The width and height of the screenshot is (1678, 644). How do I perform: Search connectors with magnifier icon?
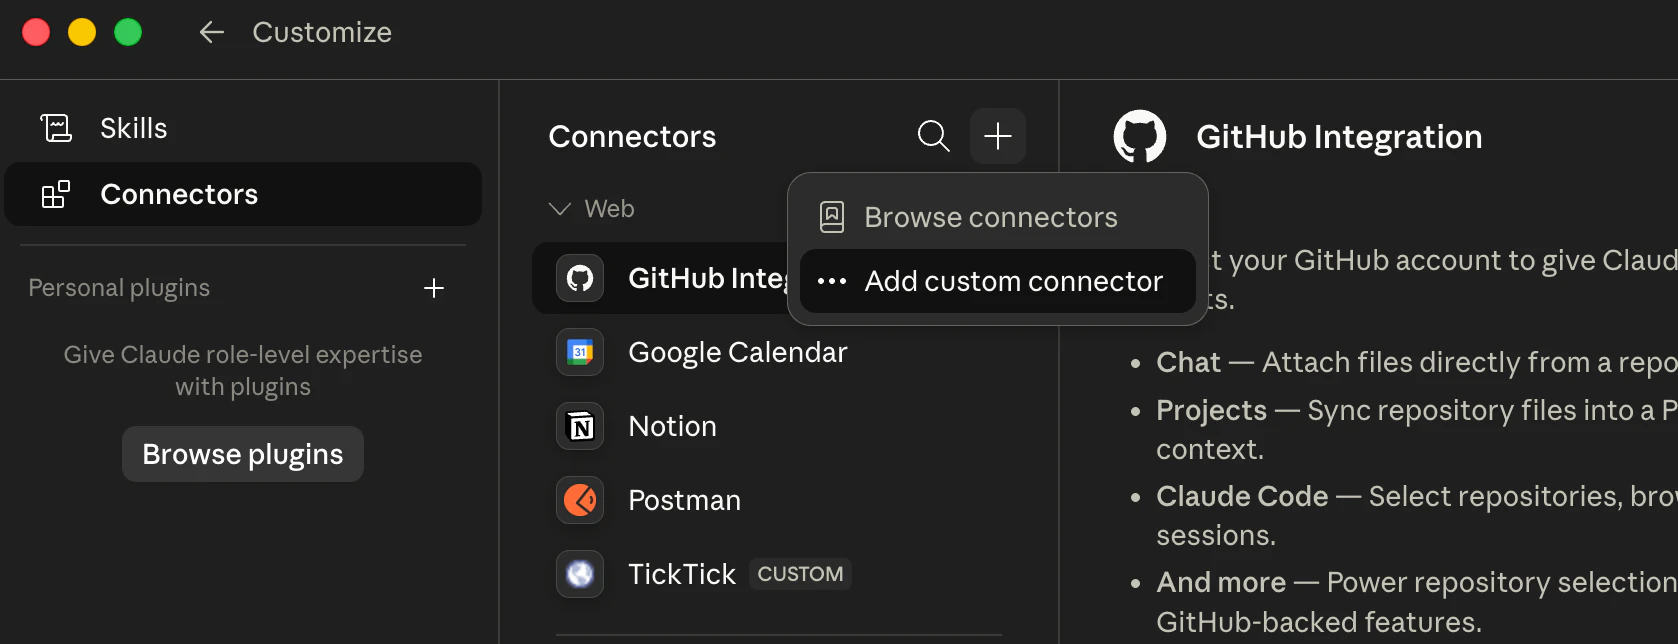click(933, 136)
